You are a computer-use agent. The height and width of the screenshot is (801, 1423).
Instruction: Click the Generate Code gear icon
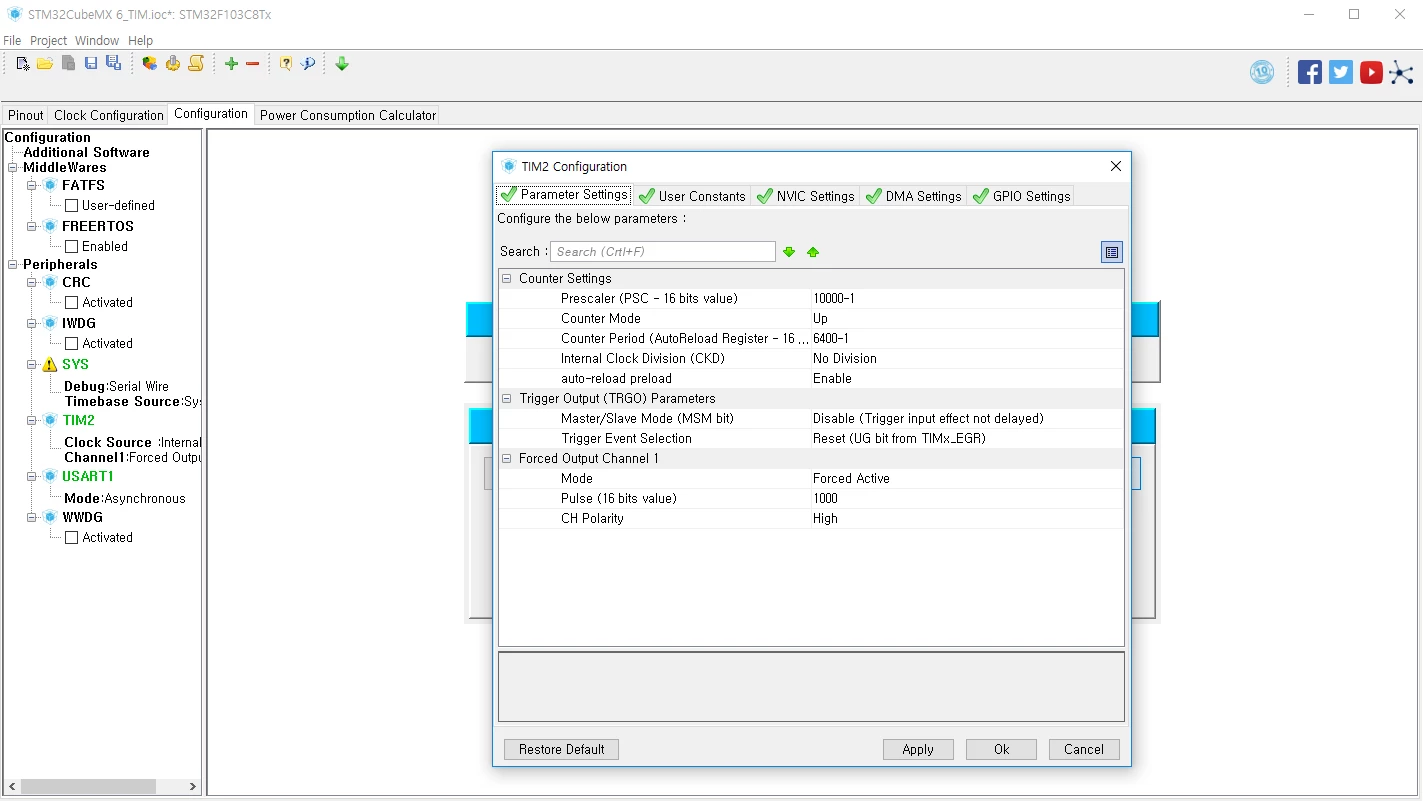pyautogui.click(x=173, y=64)
